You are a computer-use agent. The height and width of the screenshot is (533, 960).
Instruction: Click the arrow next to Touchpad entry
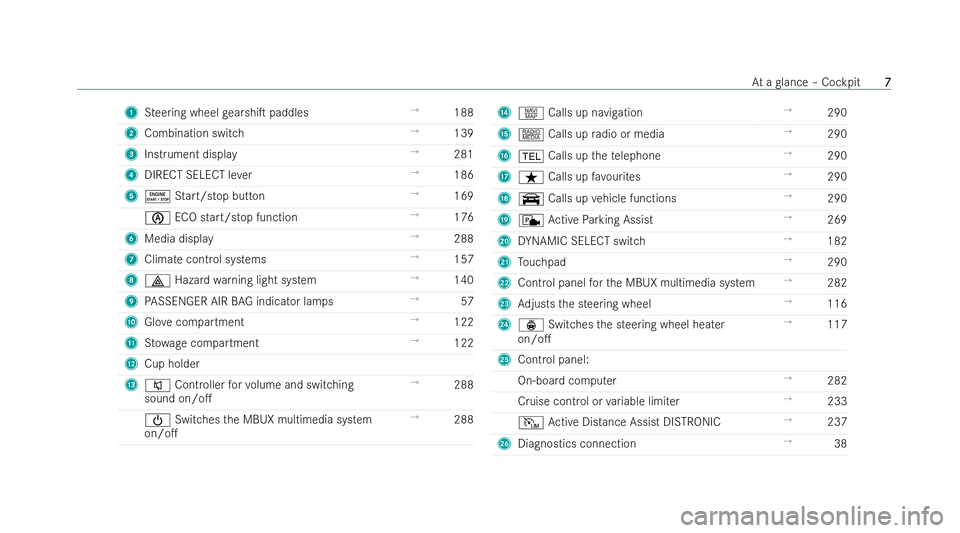coord(788,260)
